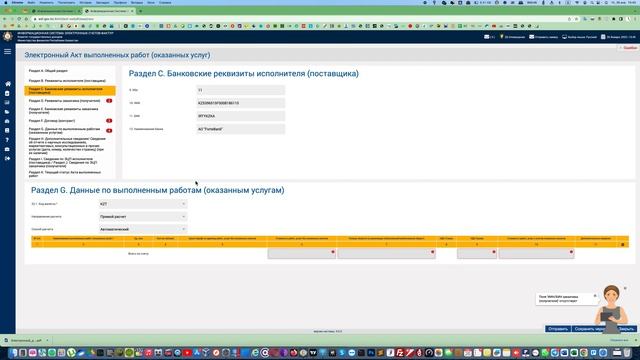Click the second grey total field under table
Image resolution: width=640 pixels, height=360 pixels.
[386, 254]
